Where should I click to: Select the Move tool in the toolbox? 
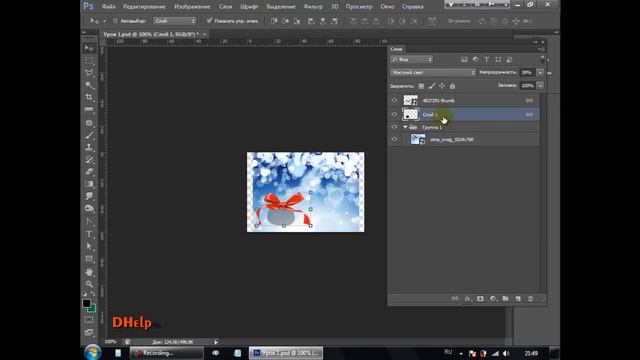point(89,48)
